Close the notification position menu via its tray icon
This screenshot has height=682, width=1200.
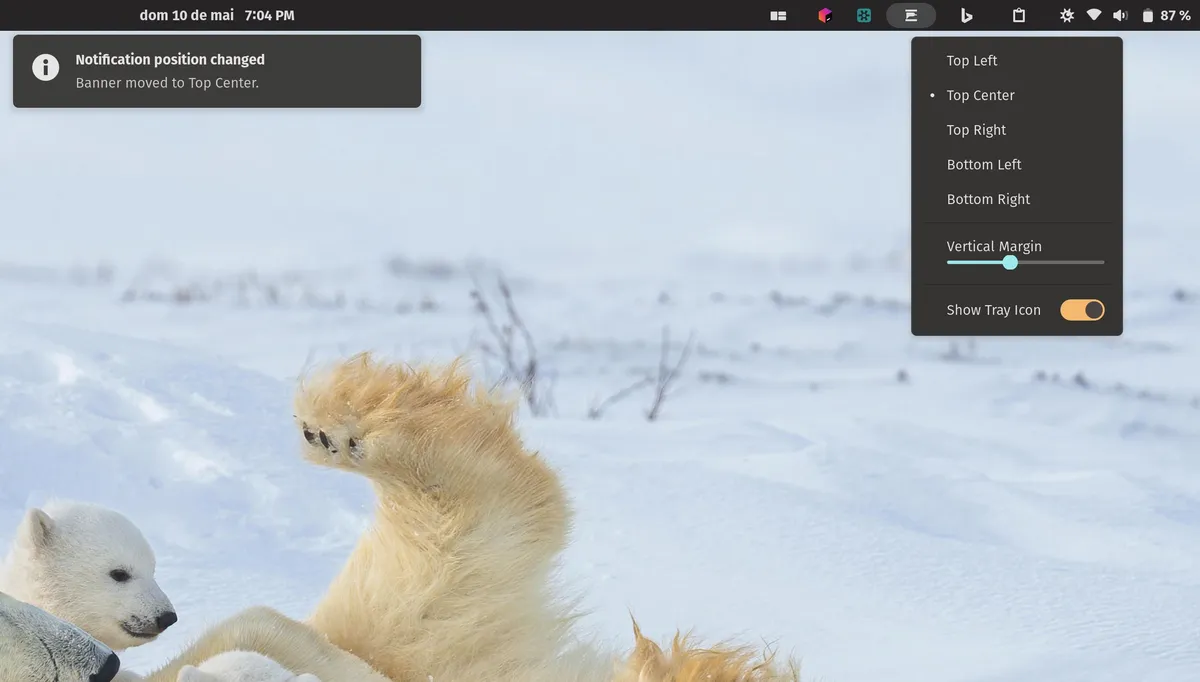coord(911,15)
